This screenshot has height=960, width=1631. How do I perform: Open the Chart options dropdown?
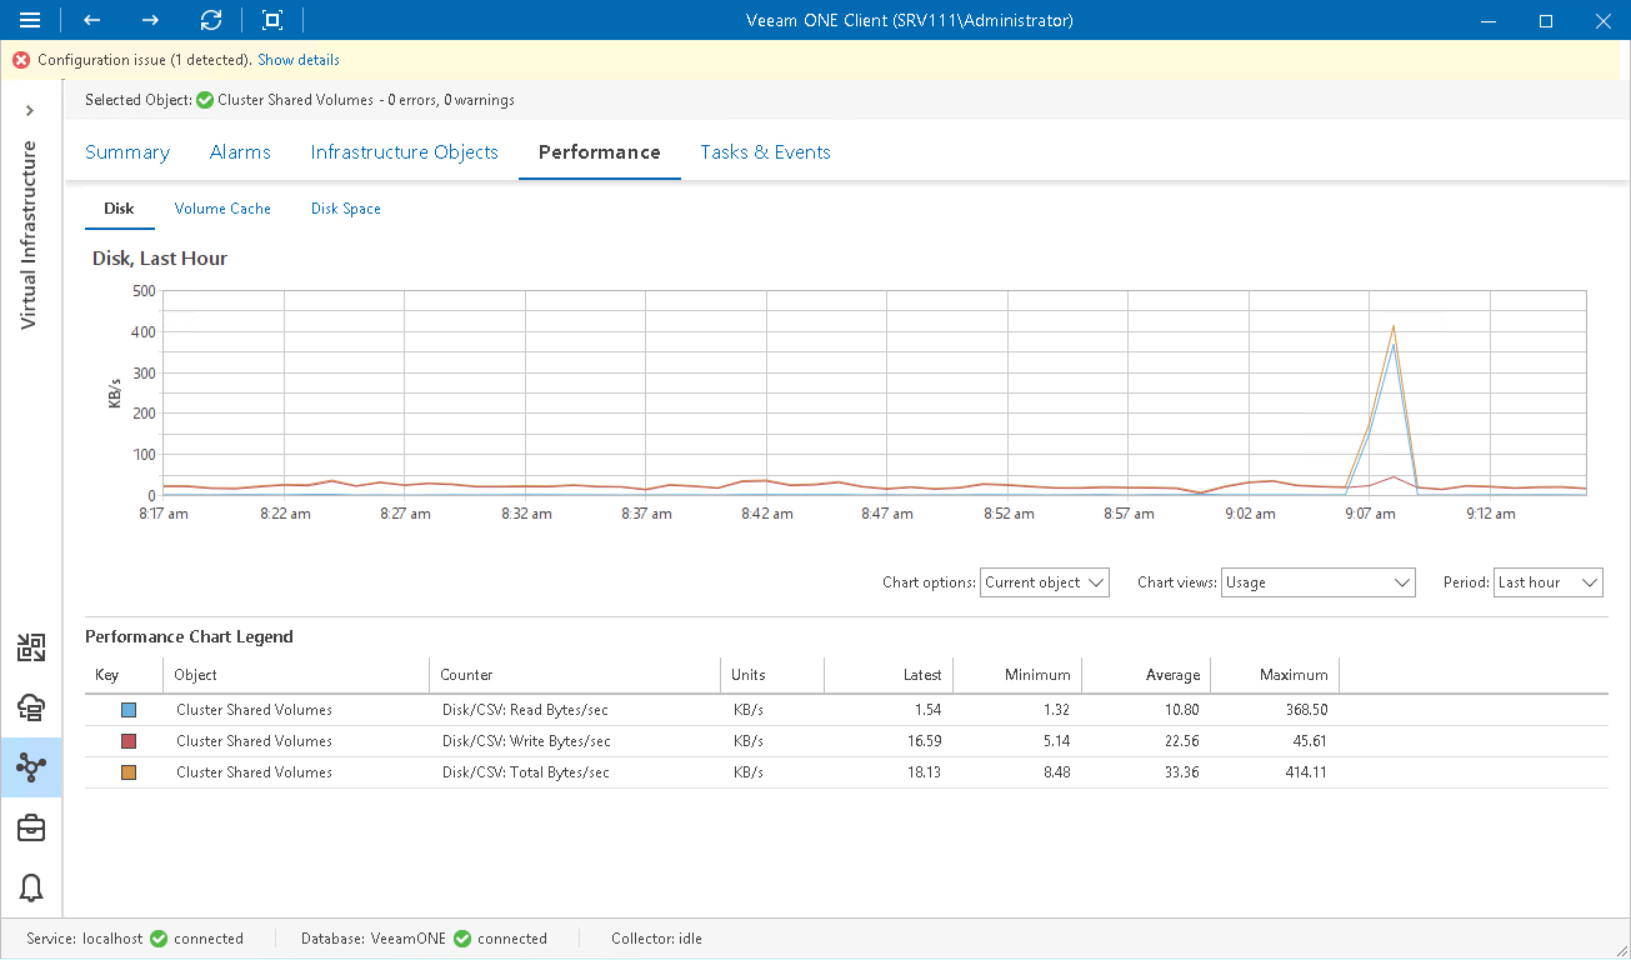coord(1043,582)
